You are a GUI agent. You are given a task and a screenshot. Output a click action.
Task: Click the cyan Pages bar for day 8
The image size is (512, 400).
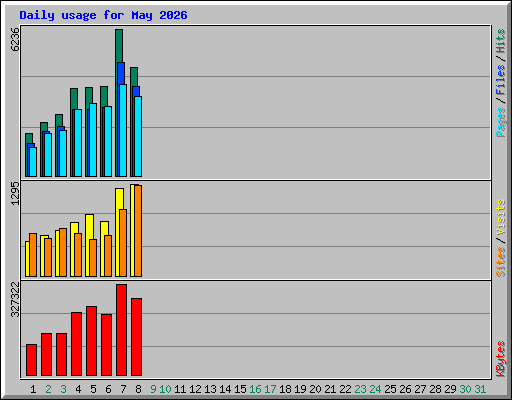pos(138,136)
